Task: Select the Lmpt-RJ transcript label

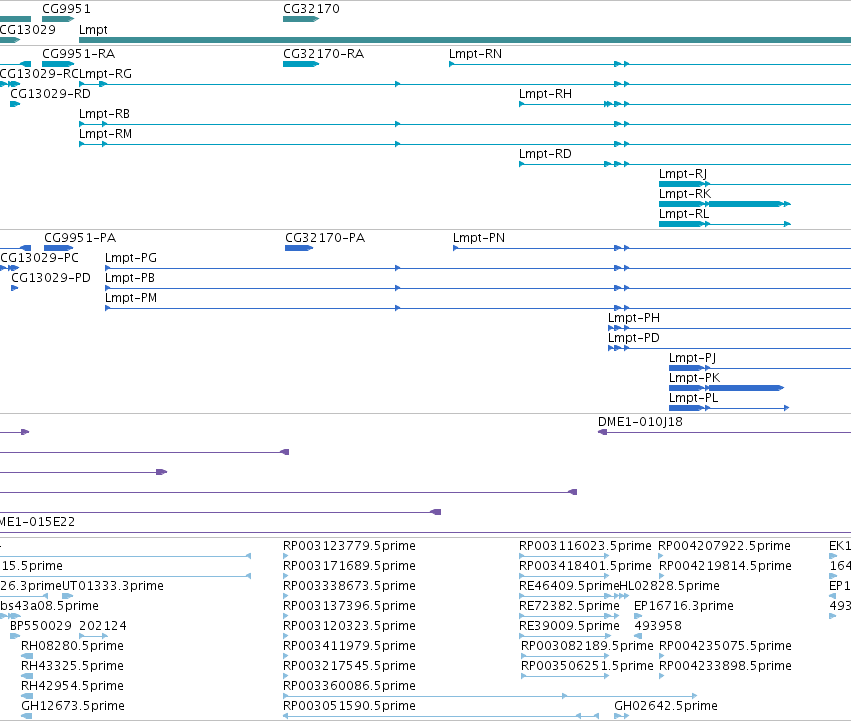Action: (x=682, y=174)
